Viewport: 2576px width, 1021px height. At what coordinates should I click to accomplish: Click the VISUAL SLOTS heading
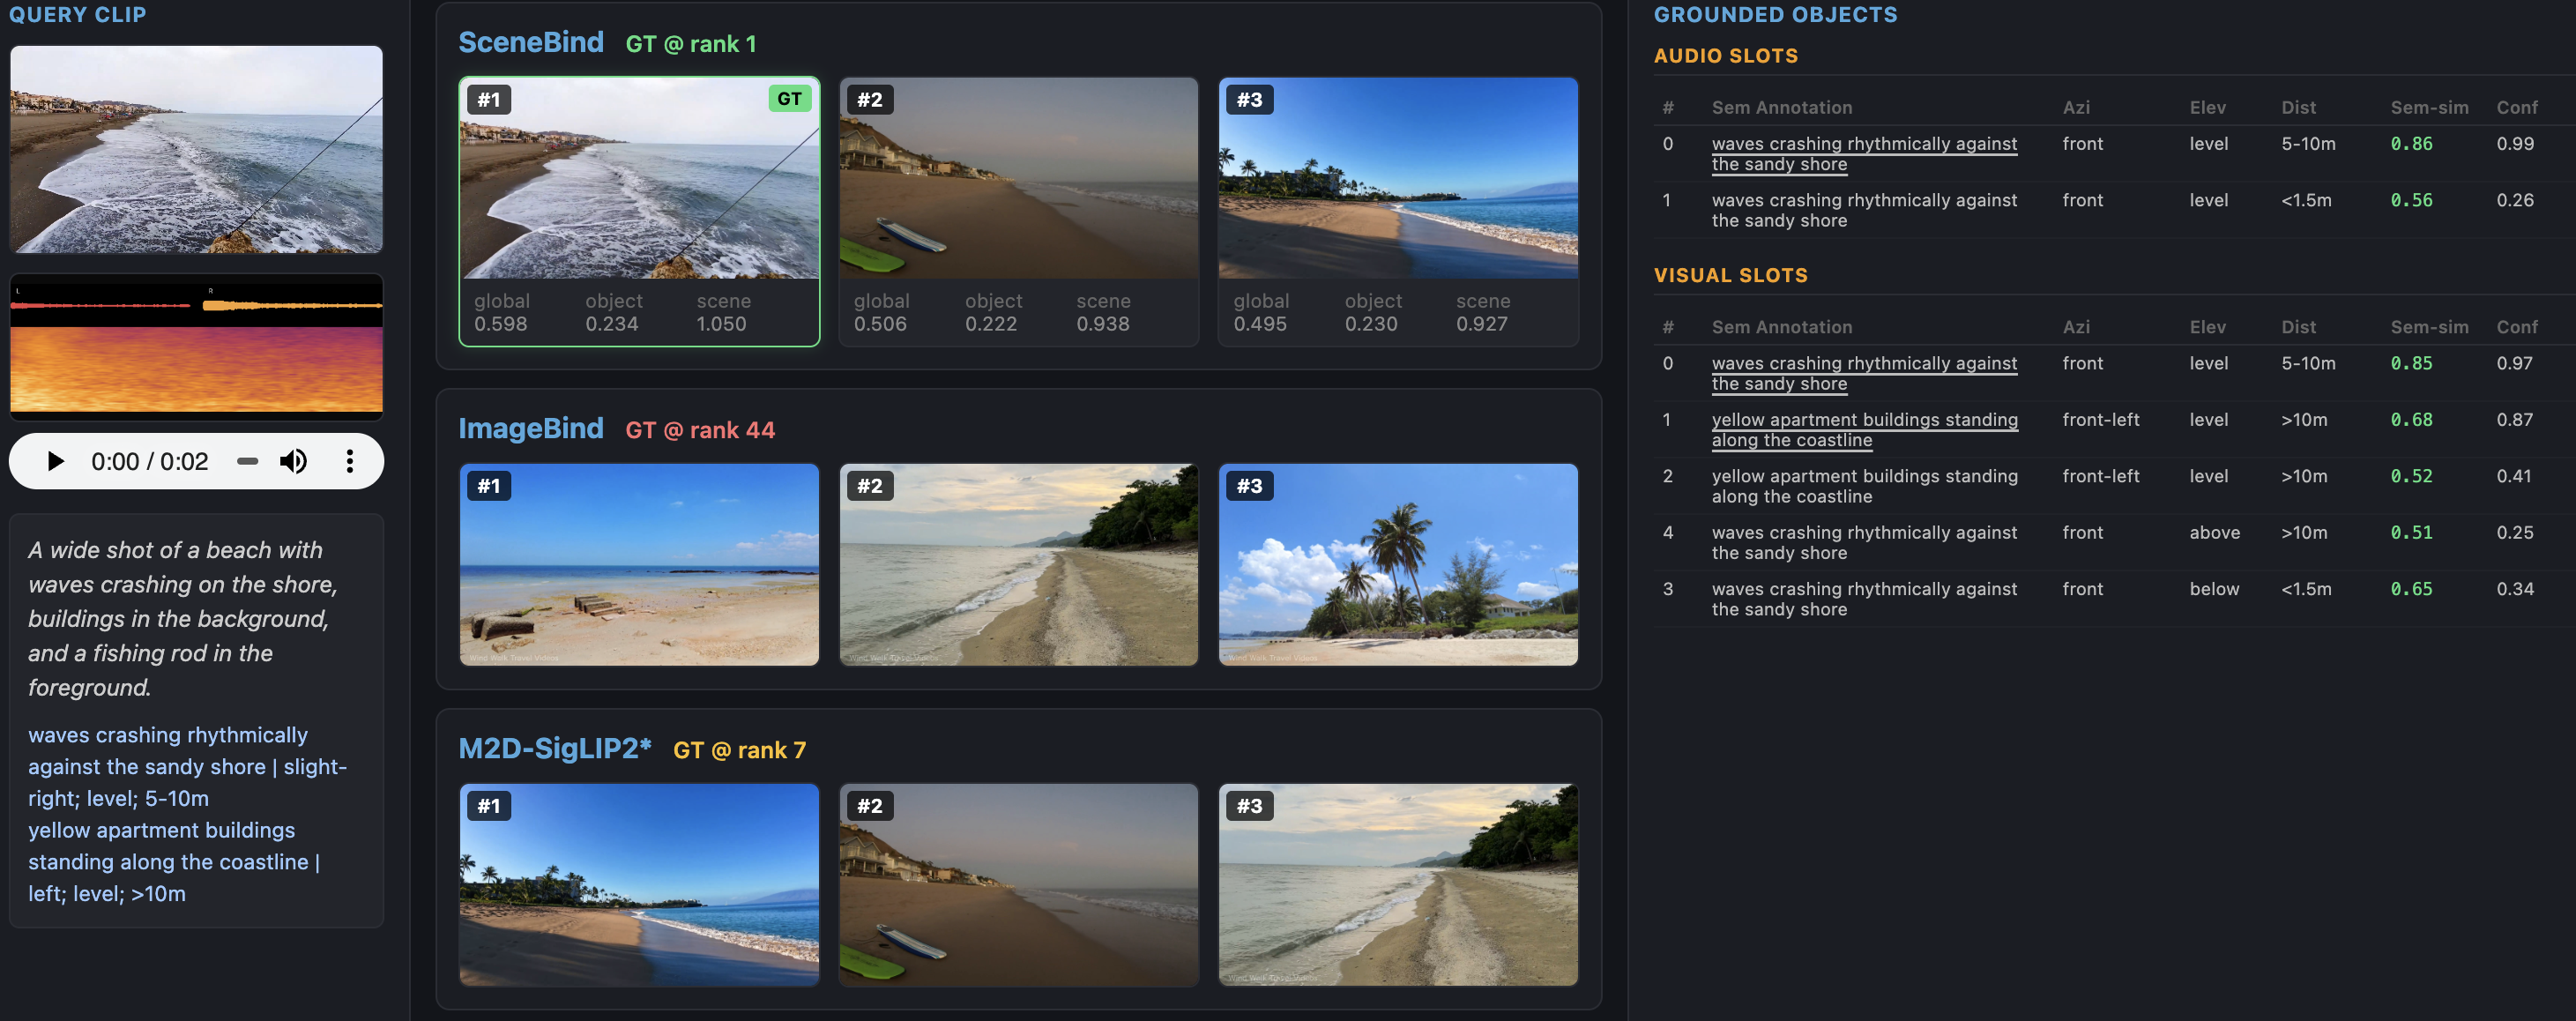[x=1730, y=275]
